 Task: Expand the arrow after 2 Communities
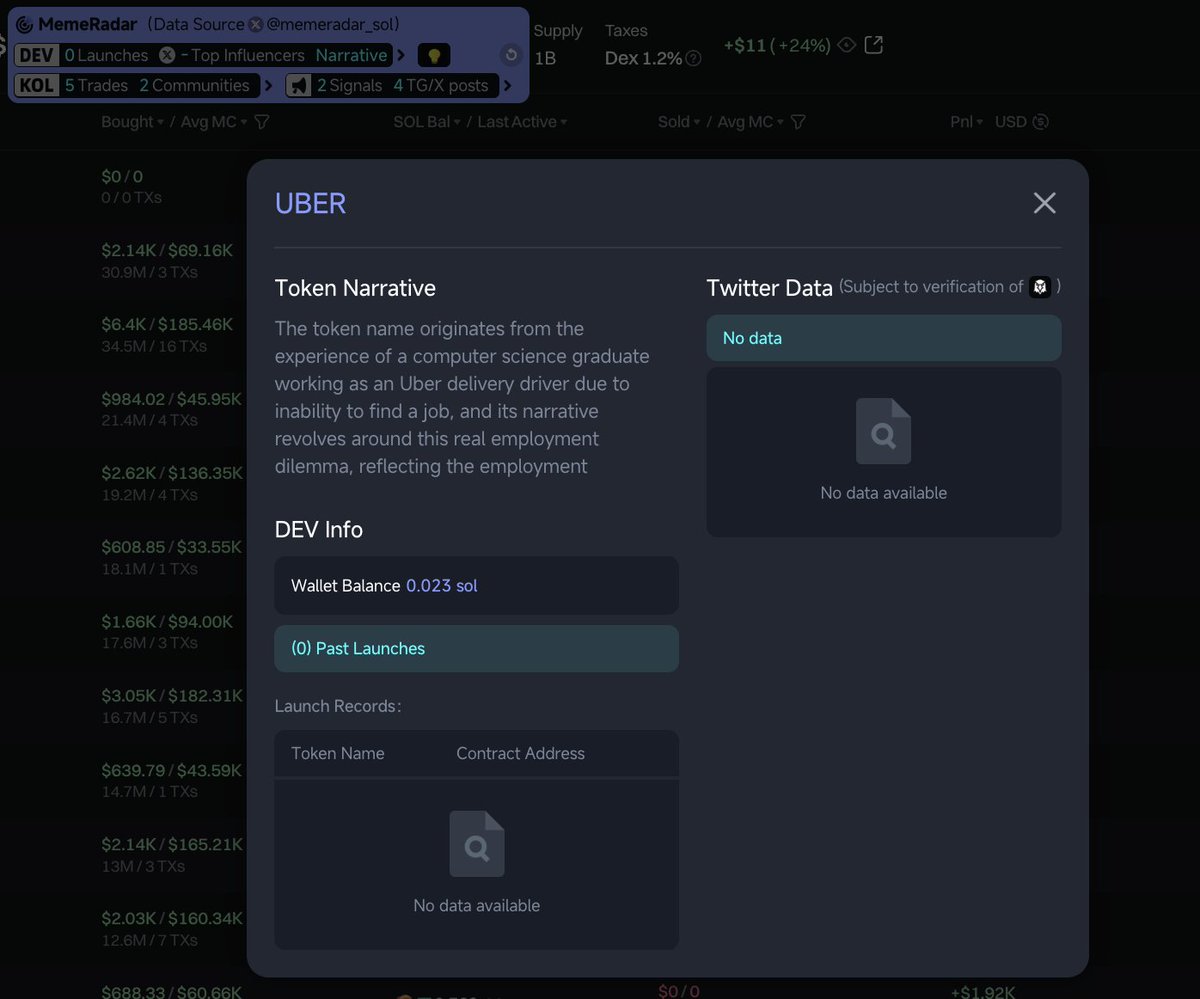point(268,86)
